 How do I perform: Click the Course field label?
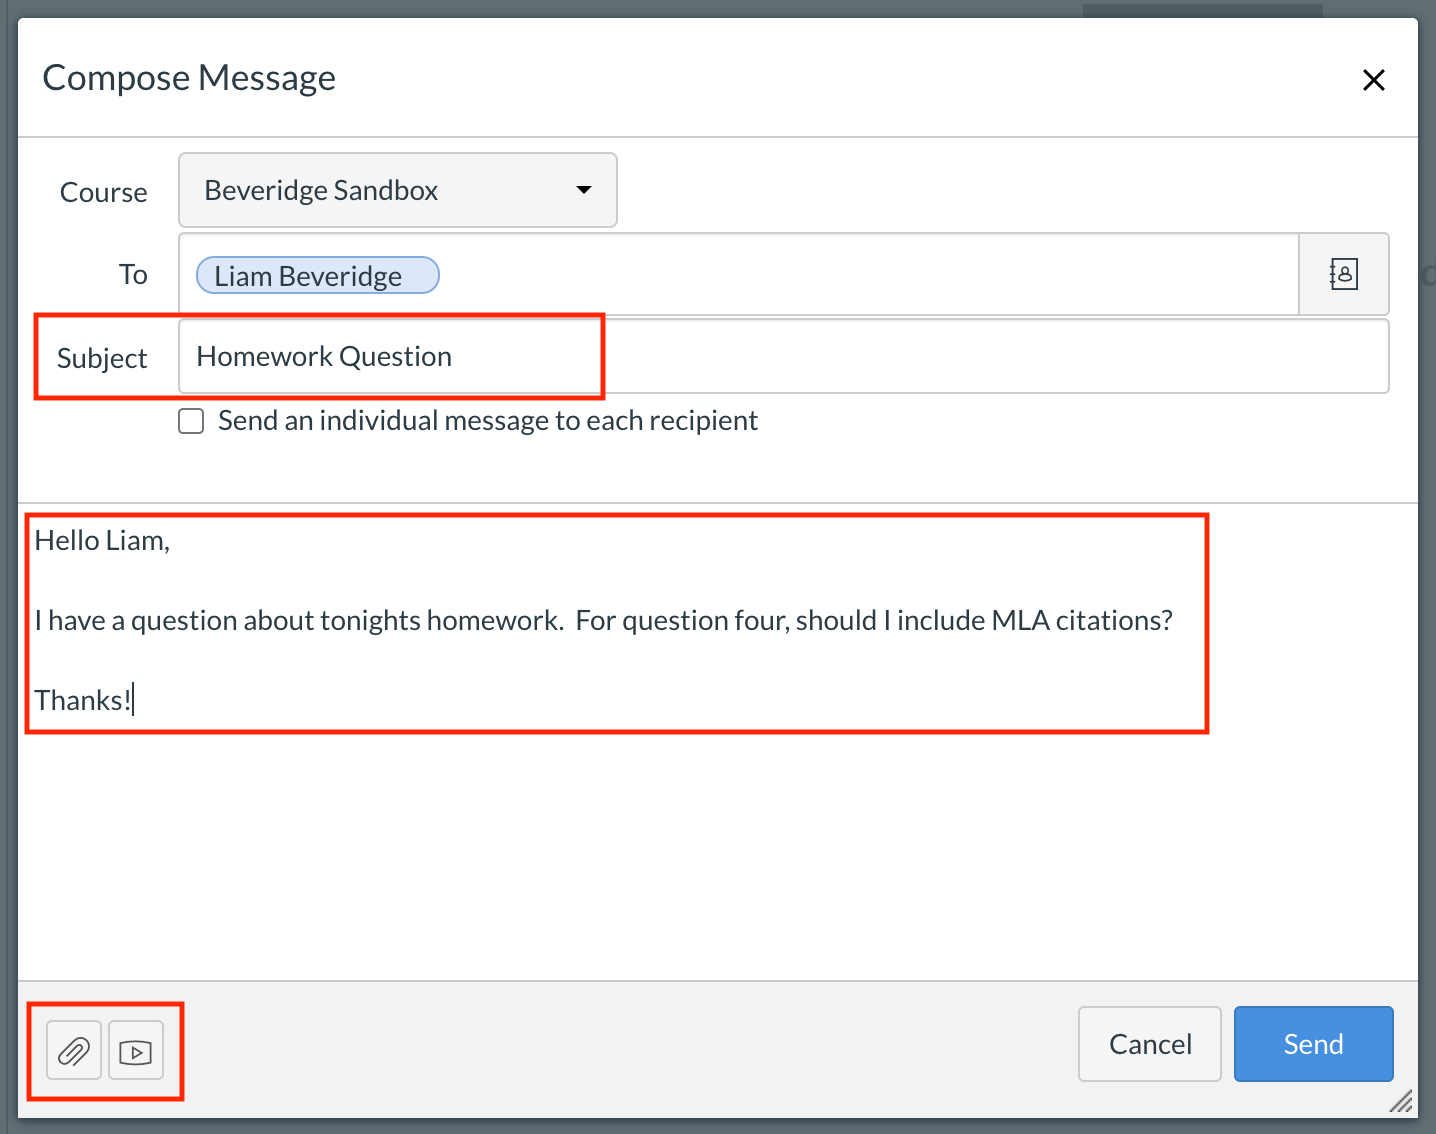click(x=103, y=192)
